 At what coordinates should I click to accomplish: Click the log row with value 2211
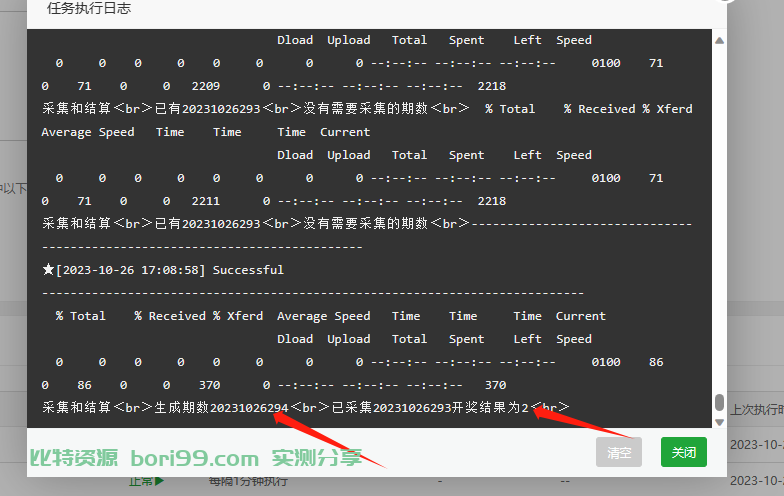tap(274, 201)
